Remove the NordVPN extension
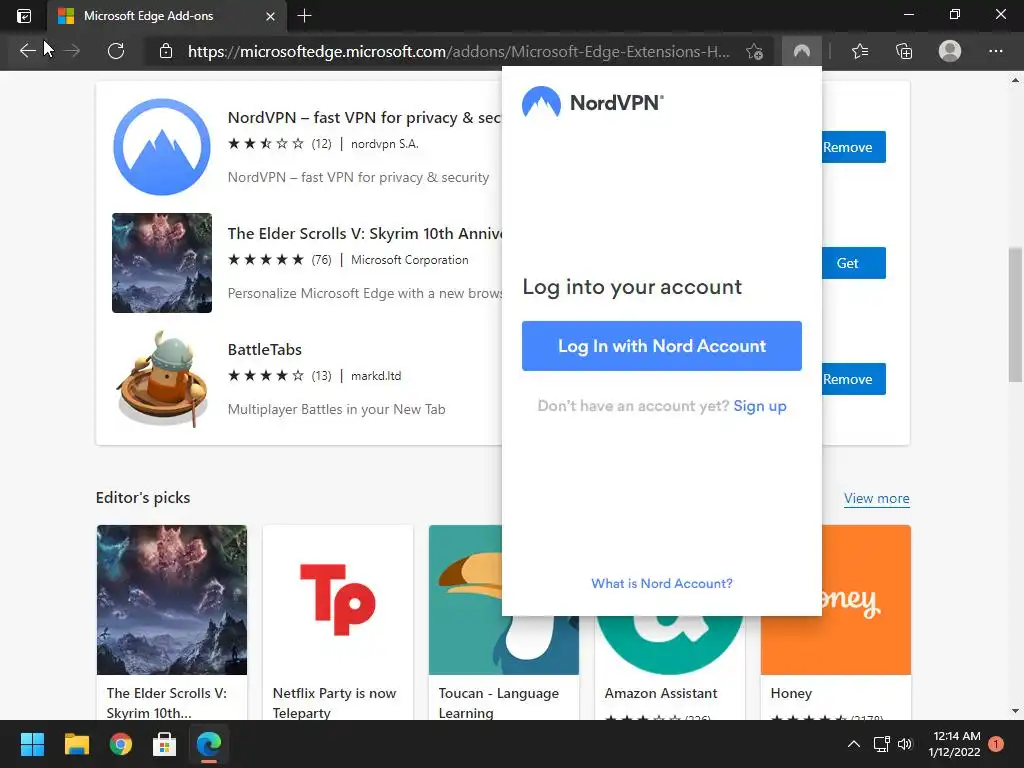The width and height of the screenshot is (1024, 768). [853, 147]
